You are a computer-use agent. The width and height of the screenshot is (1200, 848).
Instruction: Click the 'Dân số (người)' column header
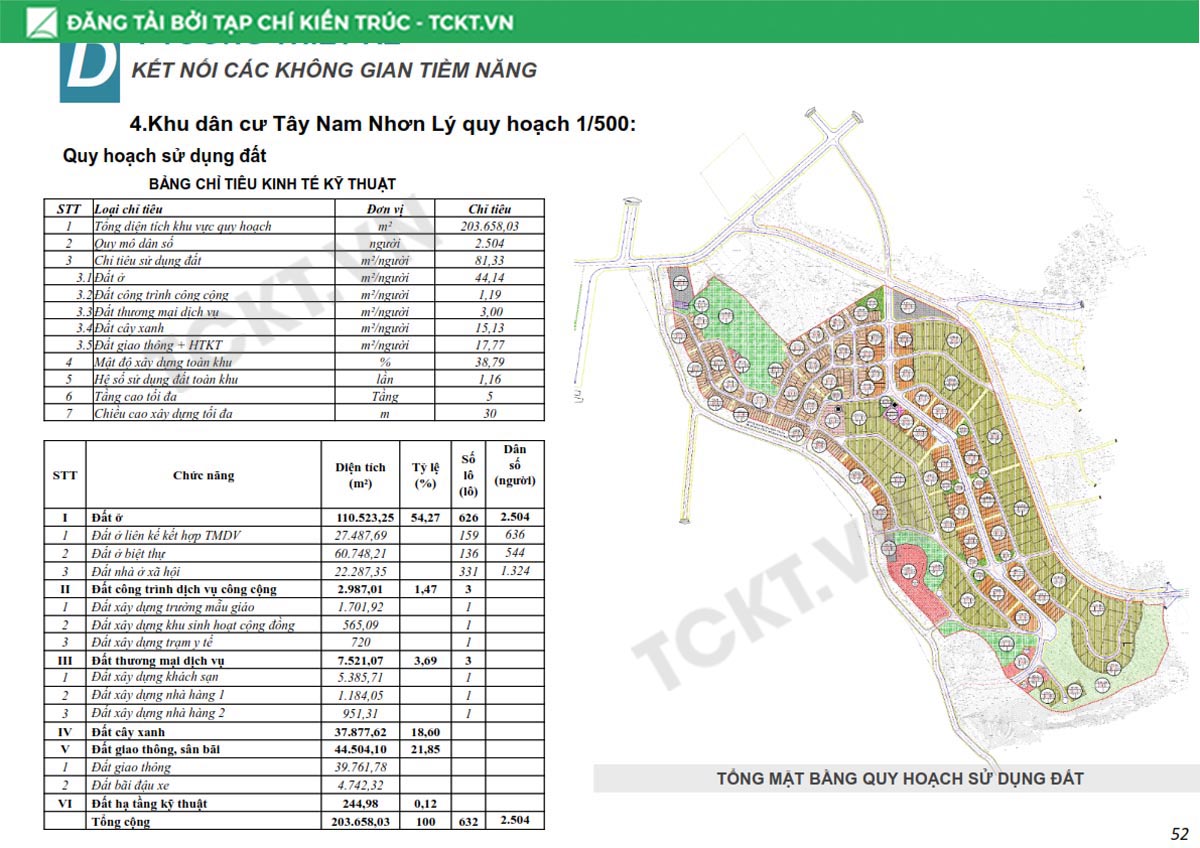(x=515, y=464)
